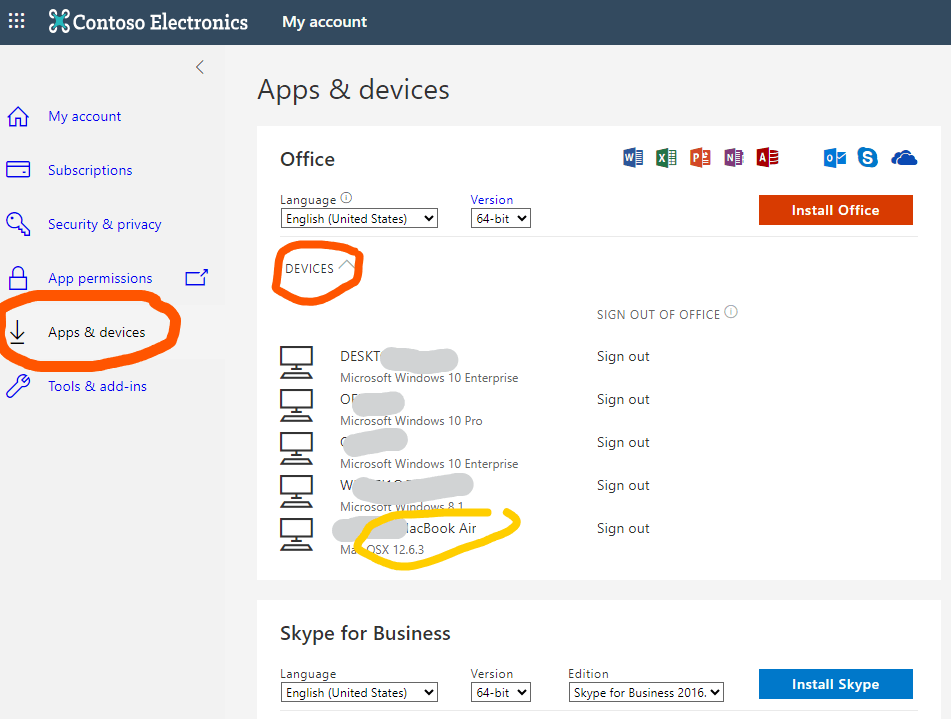This screenshot has height=719, width=951.
Task: Click the padlock App permissions icon
Action: [18, 278]
